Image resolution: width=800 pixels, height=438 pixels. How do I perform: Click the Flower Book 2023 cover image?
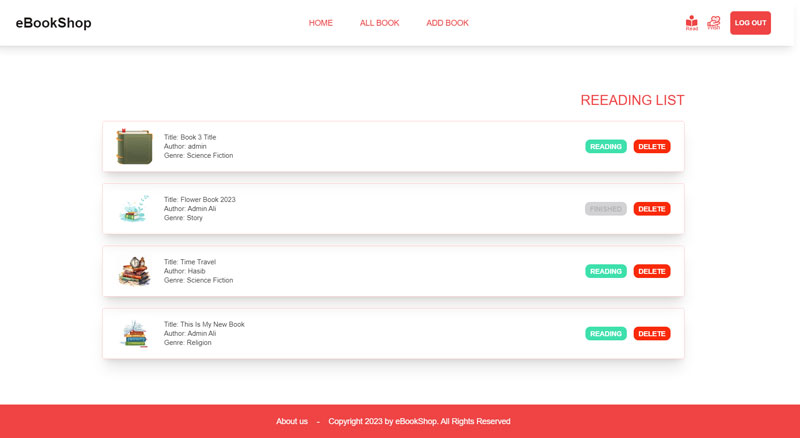134,209
